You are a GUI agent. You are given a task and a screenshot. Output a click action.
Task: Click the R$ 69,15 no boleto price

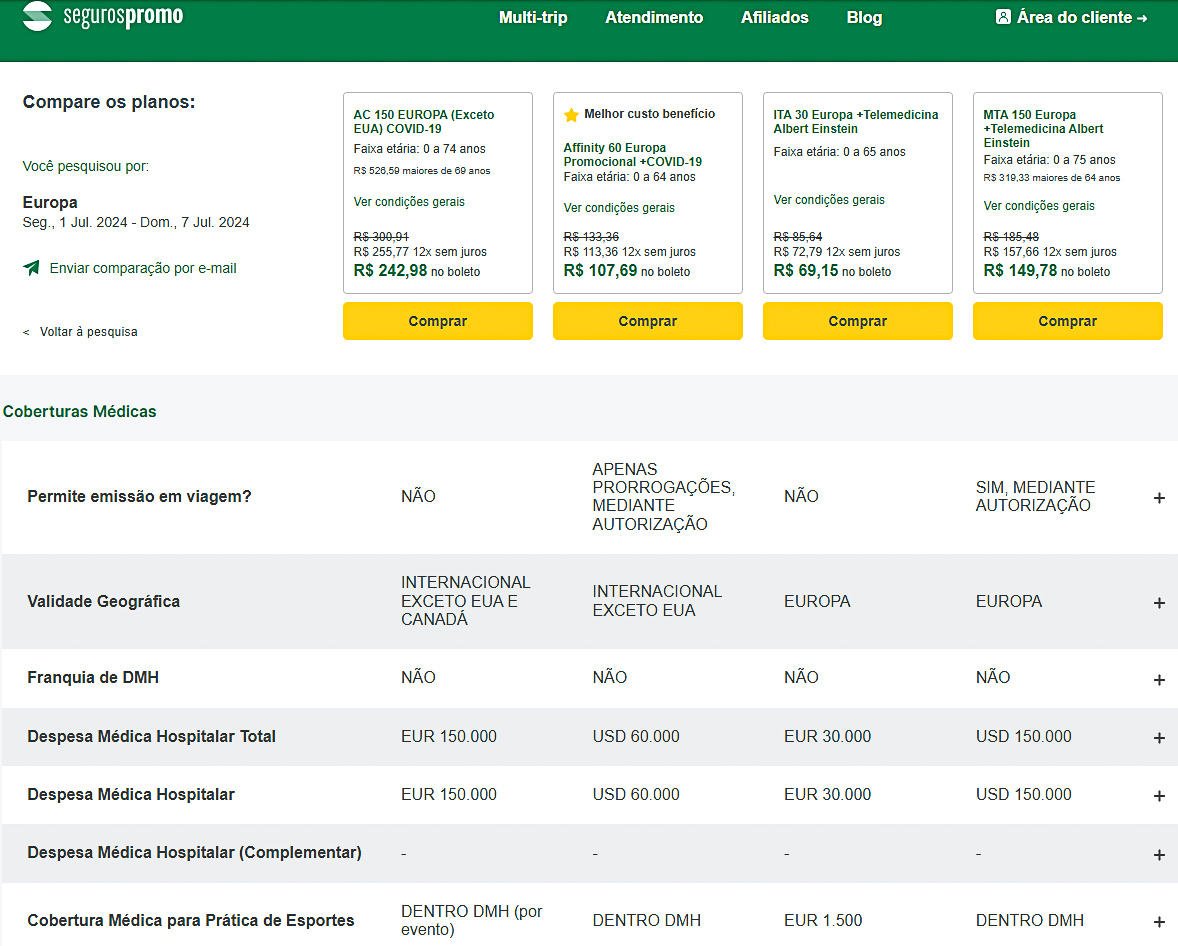[832, 271]
